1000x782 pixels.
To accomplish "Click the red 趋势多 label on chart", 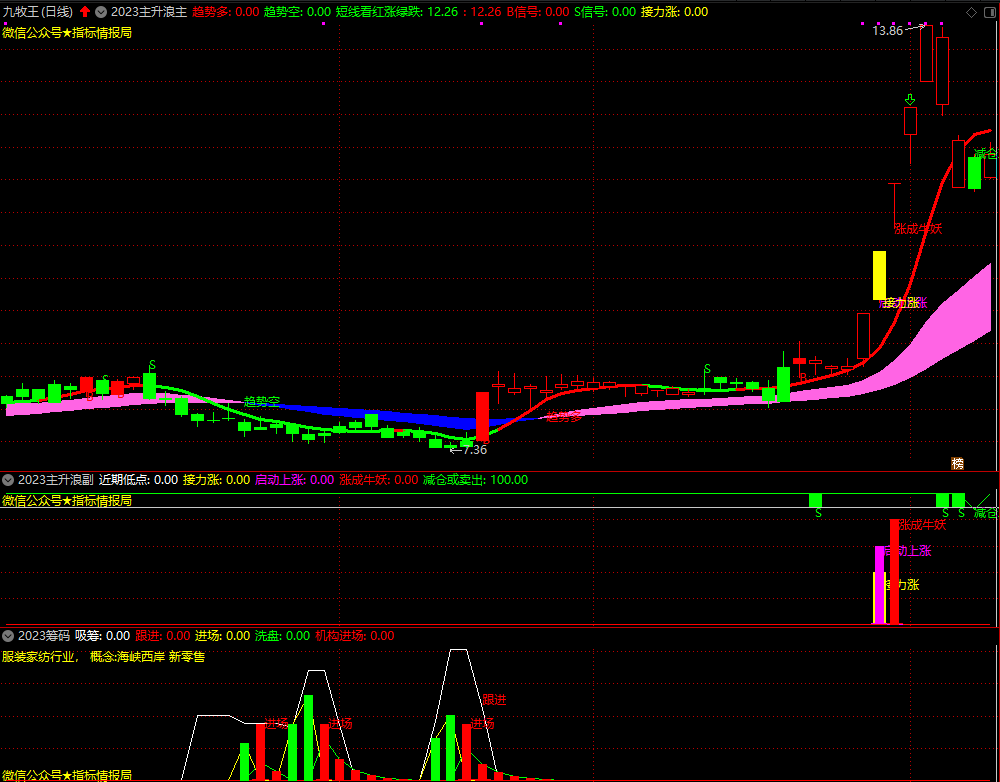I will 564,417.
